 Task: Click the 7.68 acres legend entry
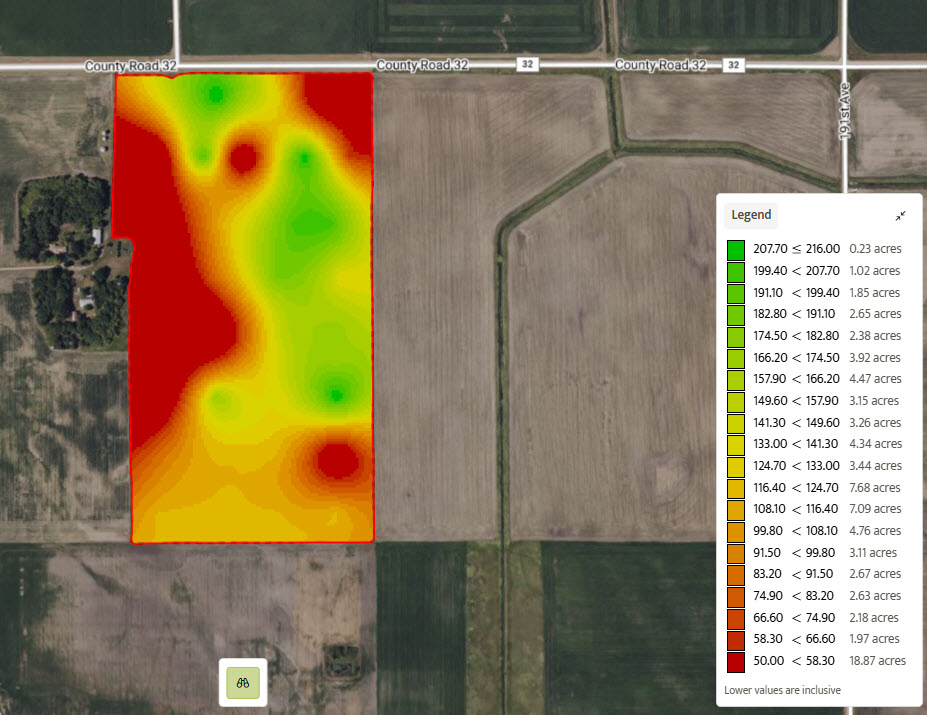[x=874, y=488]
